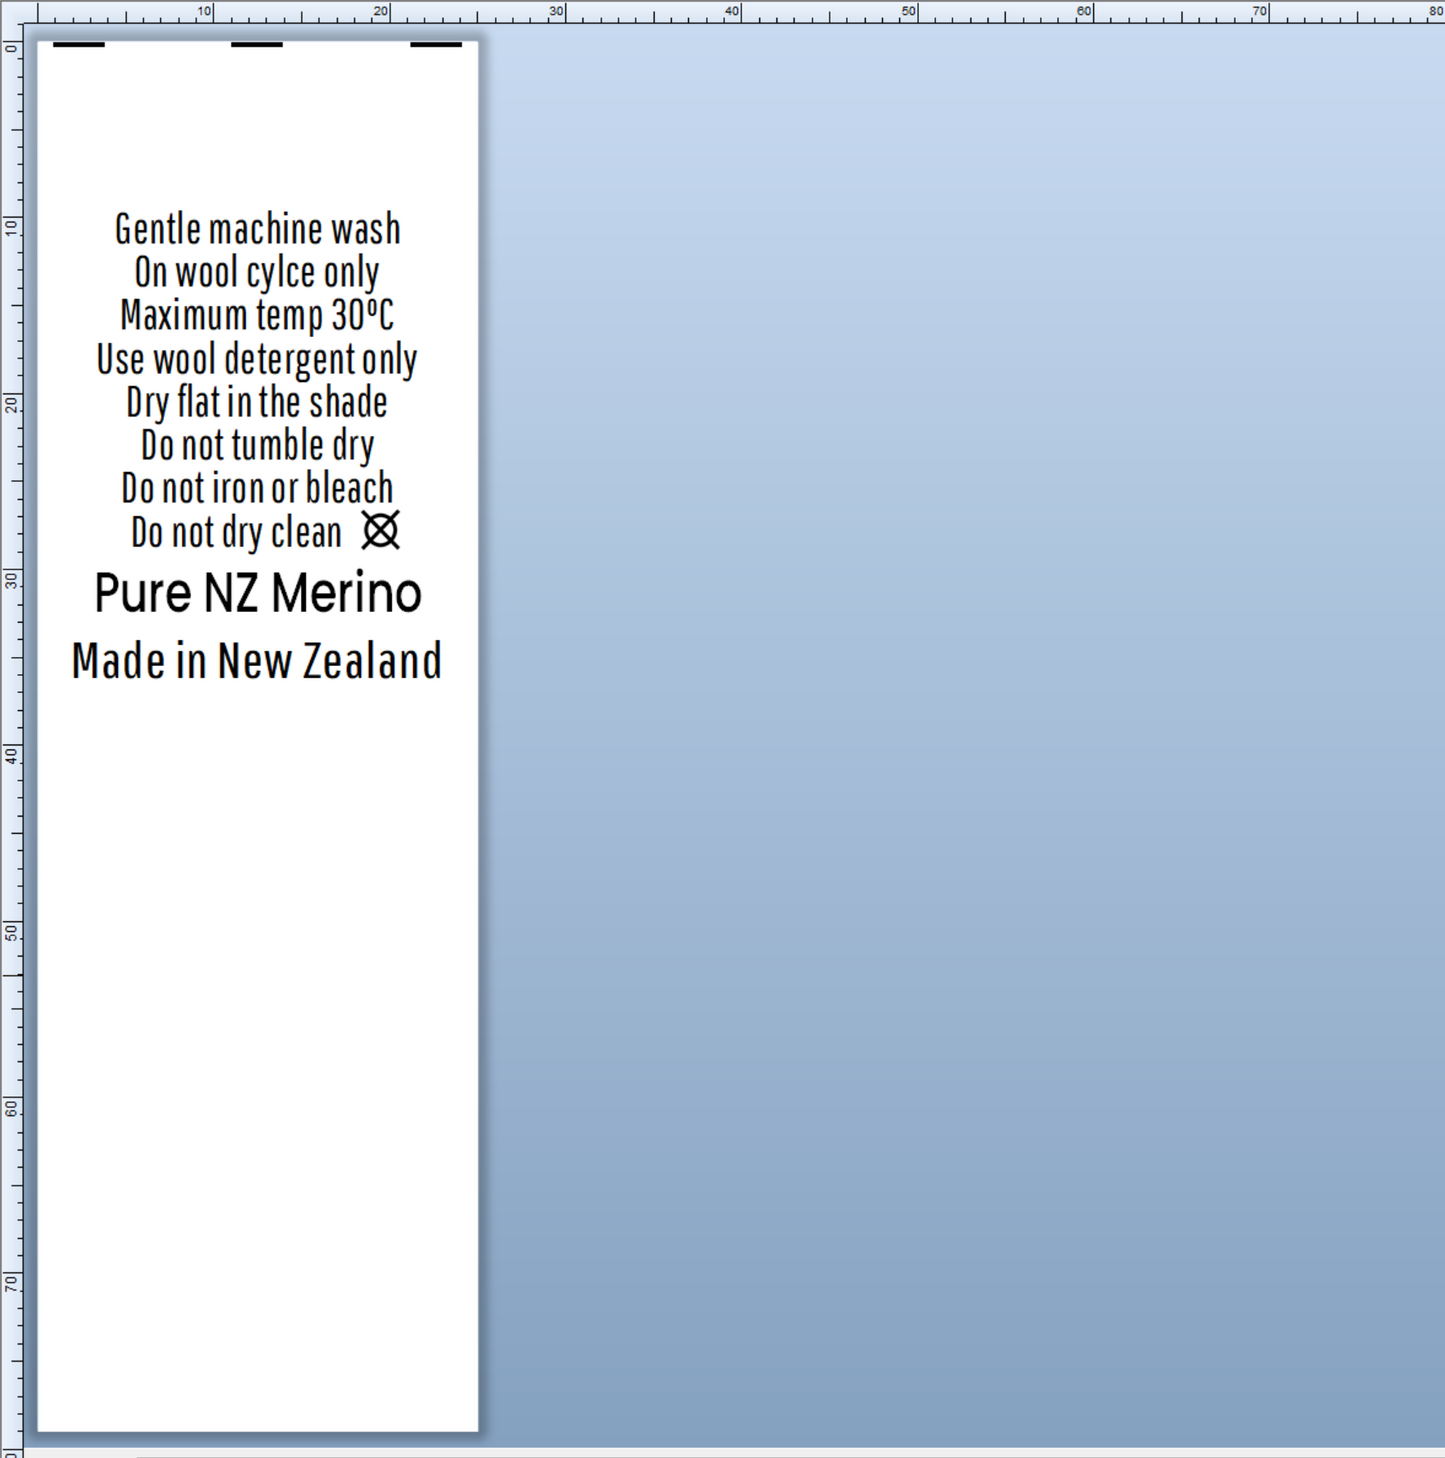1445x1458 pixels.
Task: Click the 50 mark on vertical ruler
Action: 11,930
